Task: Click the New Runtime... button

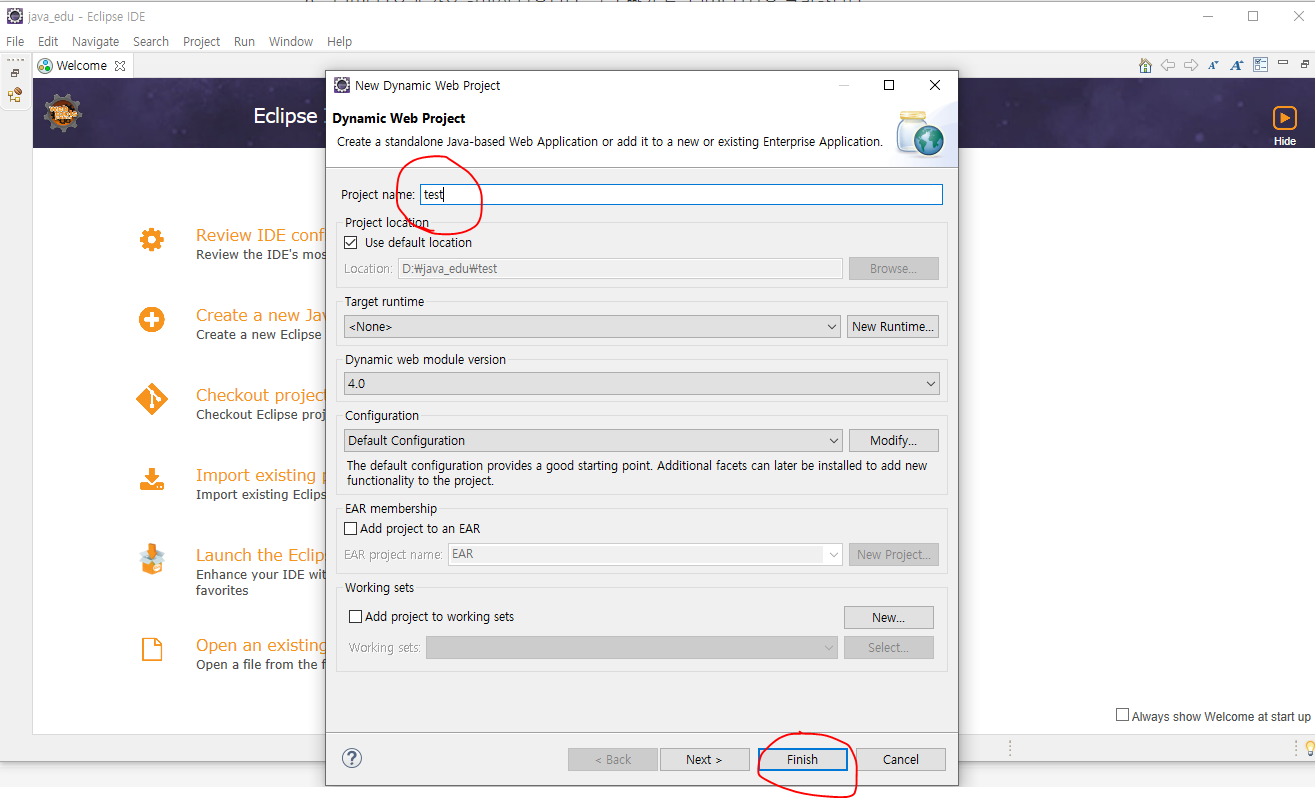Action: pos(894,327)
